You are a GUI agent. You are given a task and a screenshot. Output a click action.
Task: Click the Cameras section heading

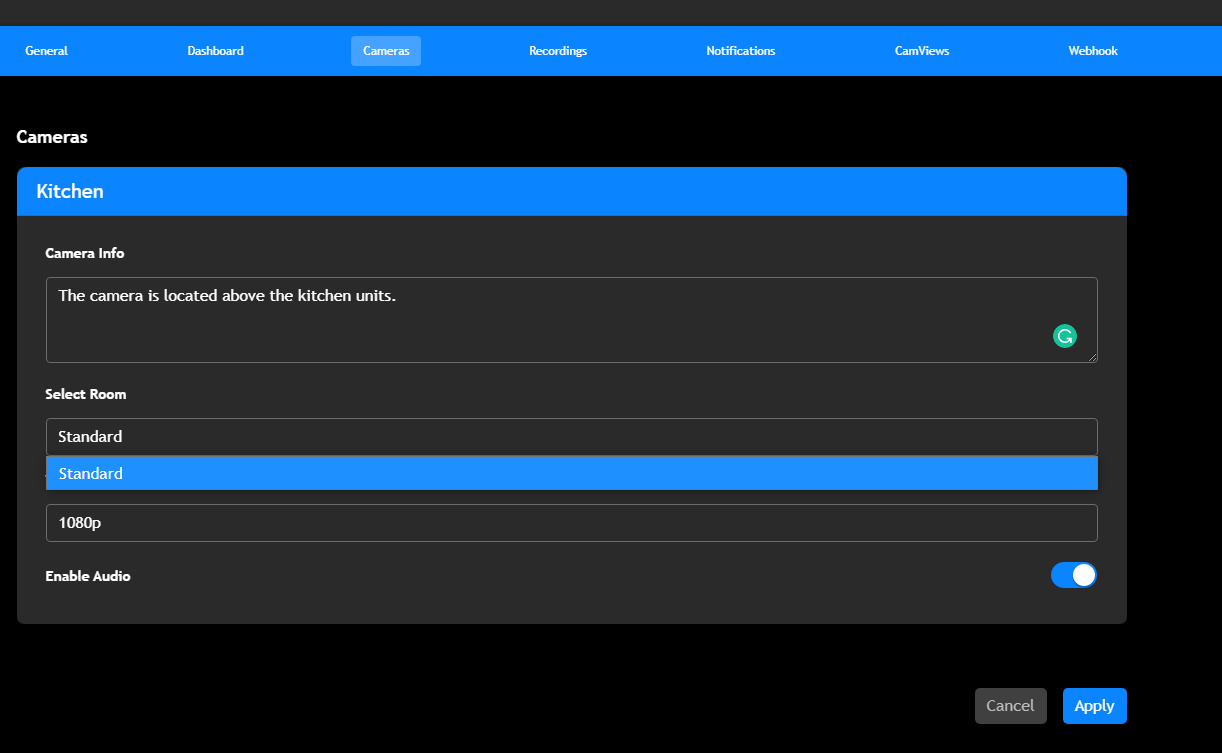click(52, 137)
